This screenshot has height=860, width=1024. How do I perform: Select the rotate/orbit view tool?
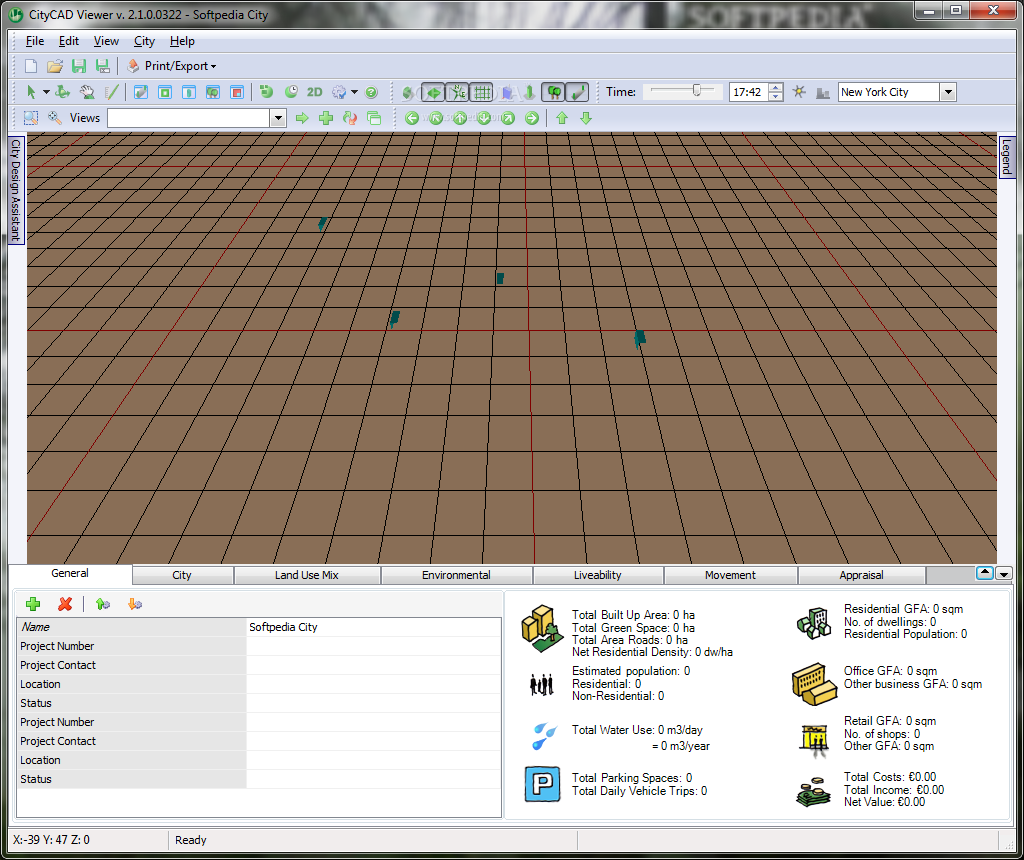click(x=63, y=92)
